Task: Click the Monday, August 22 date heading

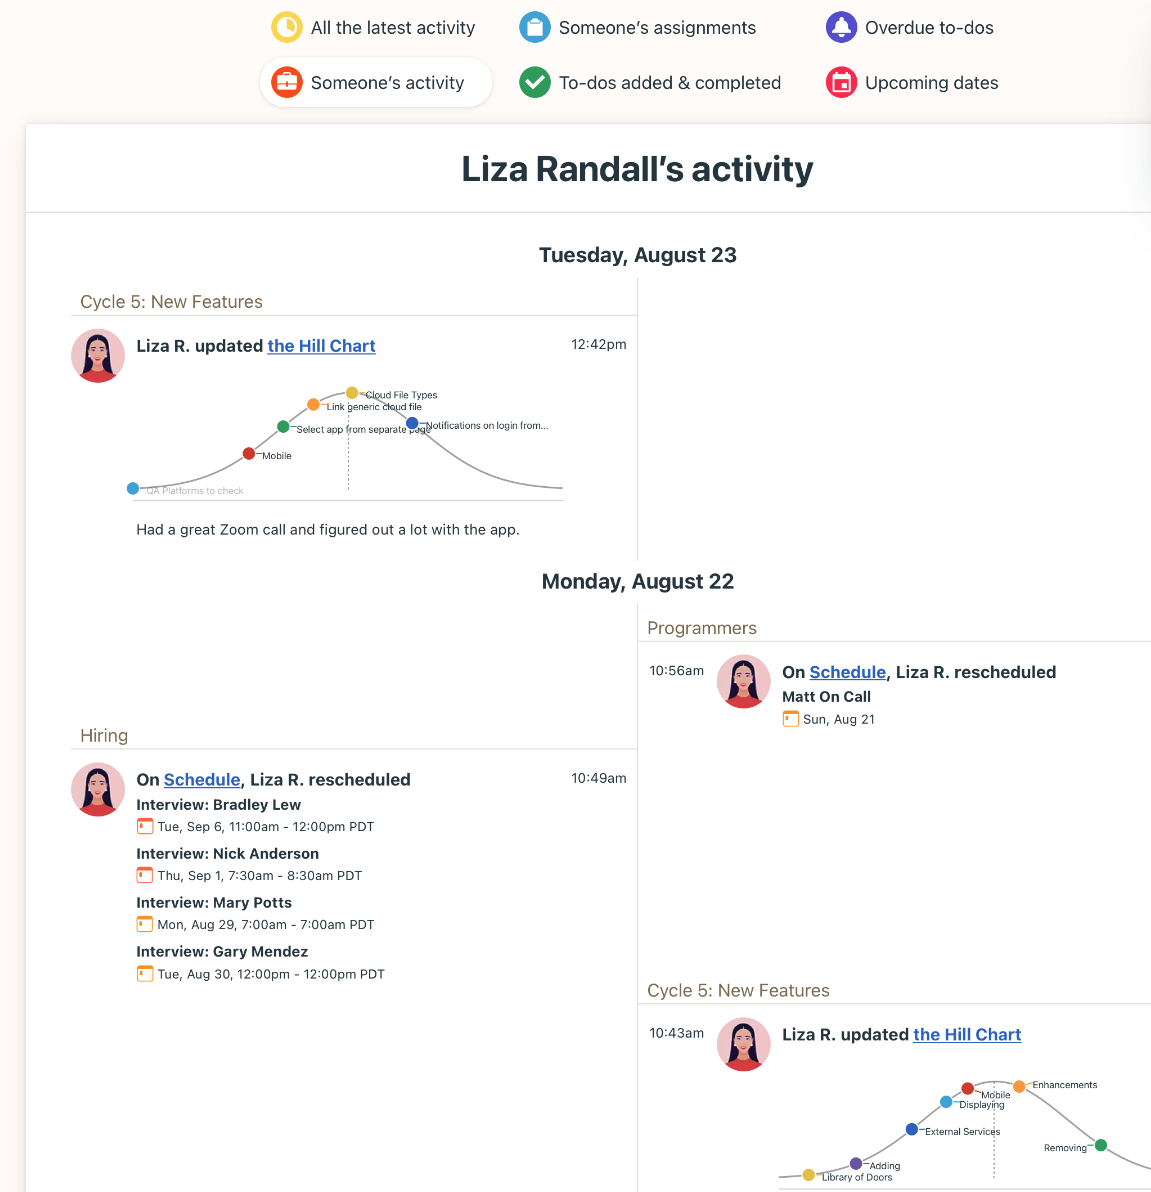Action: point(638,582)
